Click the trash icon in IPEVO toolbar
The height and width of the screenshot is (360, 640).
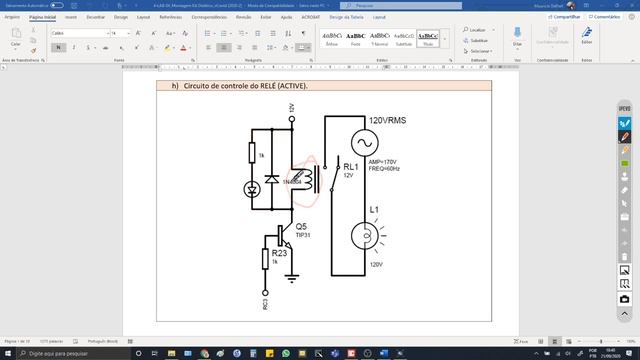click(624, 257)
